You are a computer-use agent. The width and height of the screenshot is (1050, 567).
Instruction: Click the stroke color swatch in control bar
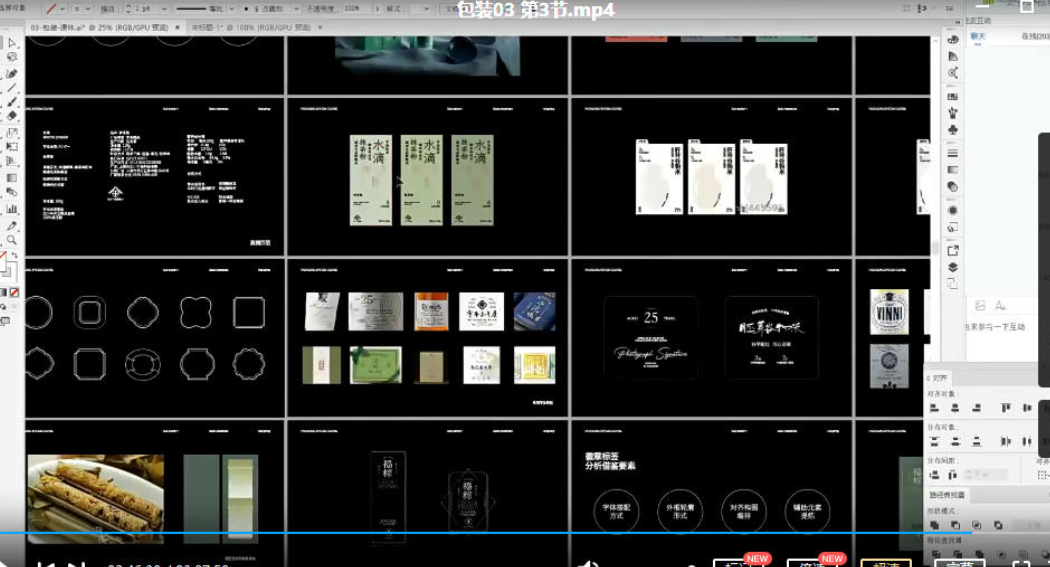51,9
